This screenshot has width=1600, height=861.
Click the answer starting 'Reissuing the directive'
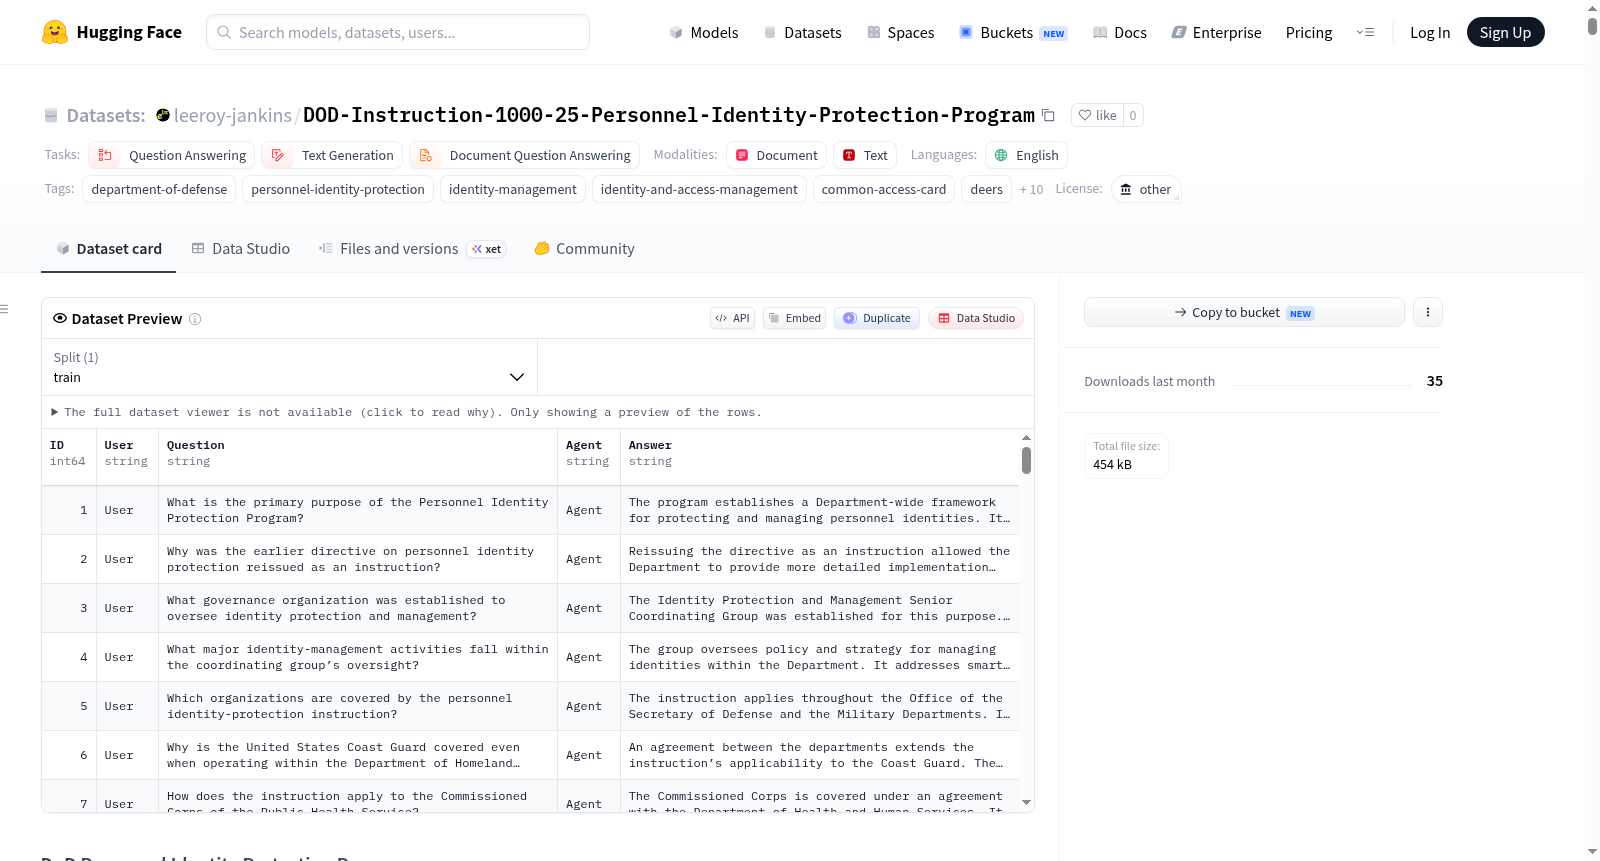819,559
